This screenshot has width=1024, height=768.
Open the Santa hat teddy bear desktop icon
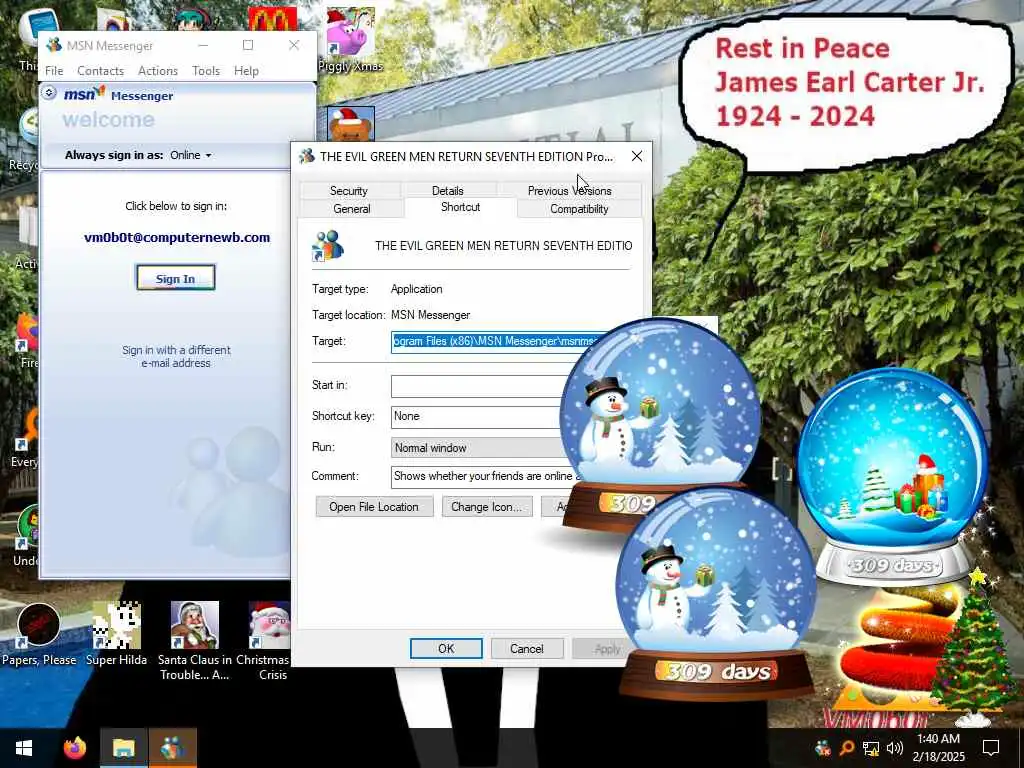351,124
